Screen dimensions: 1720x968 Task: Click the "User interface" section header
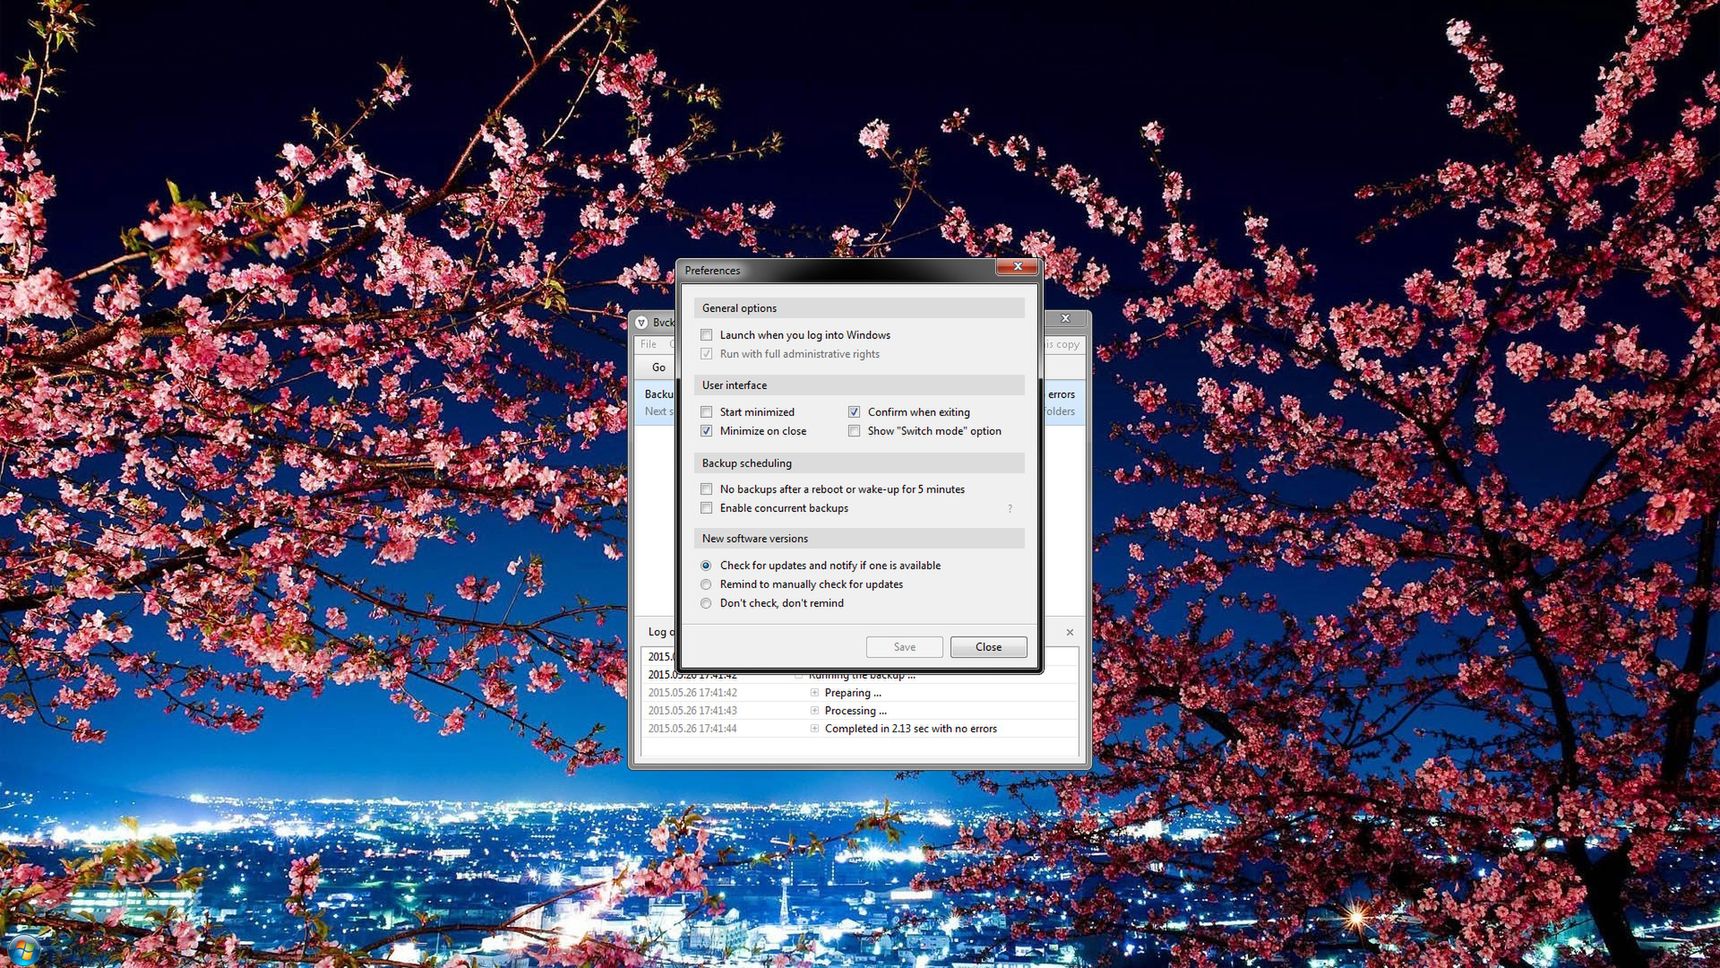pyautogui.click(x=859, y=385)
